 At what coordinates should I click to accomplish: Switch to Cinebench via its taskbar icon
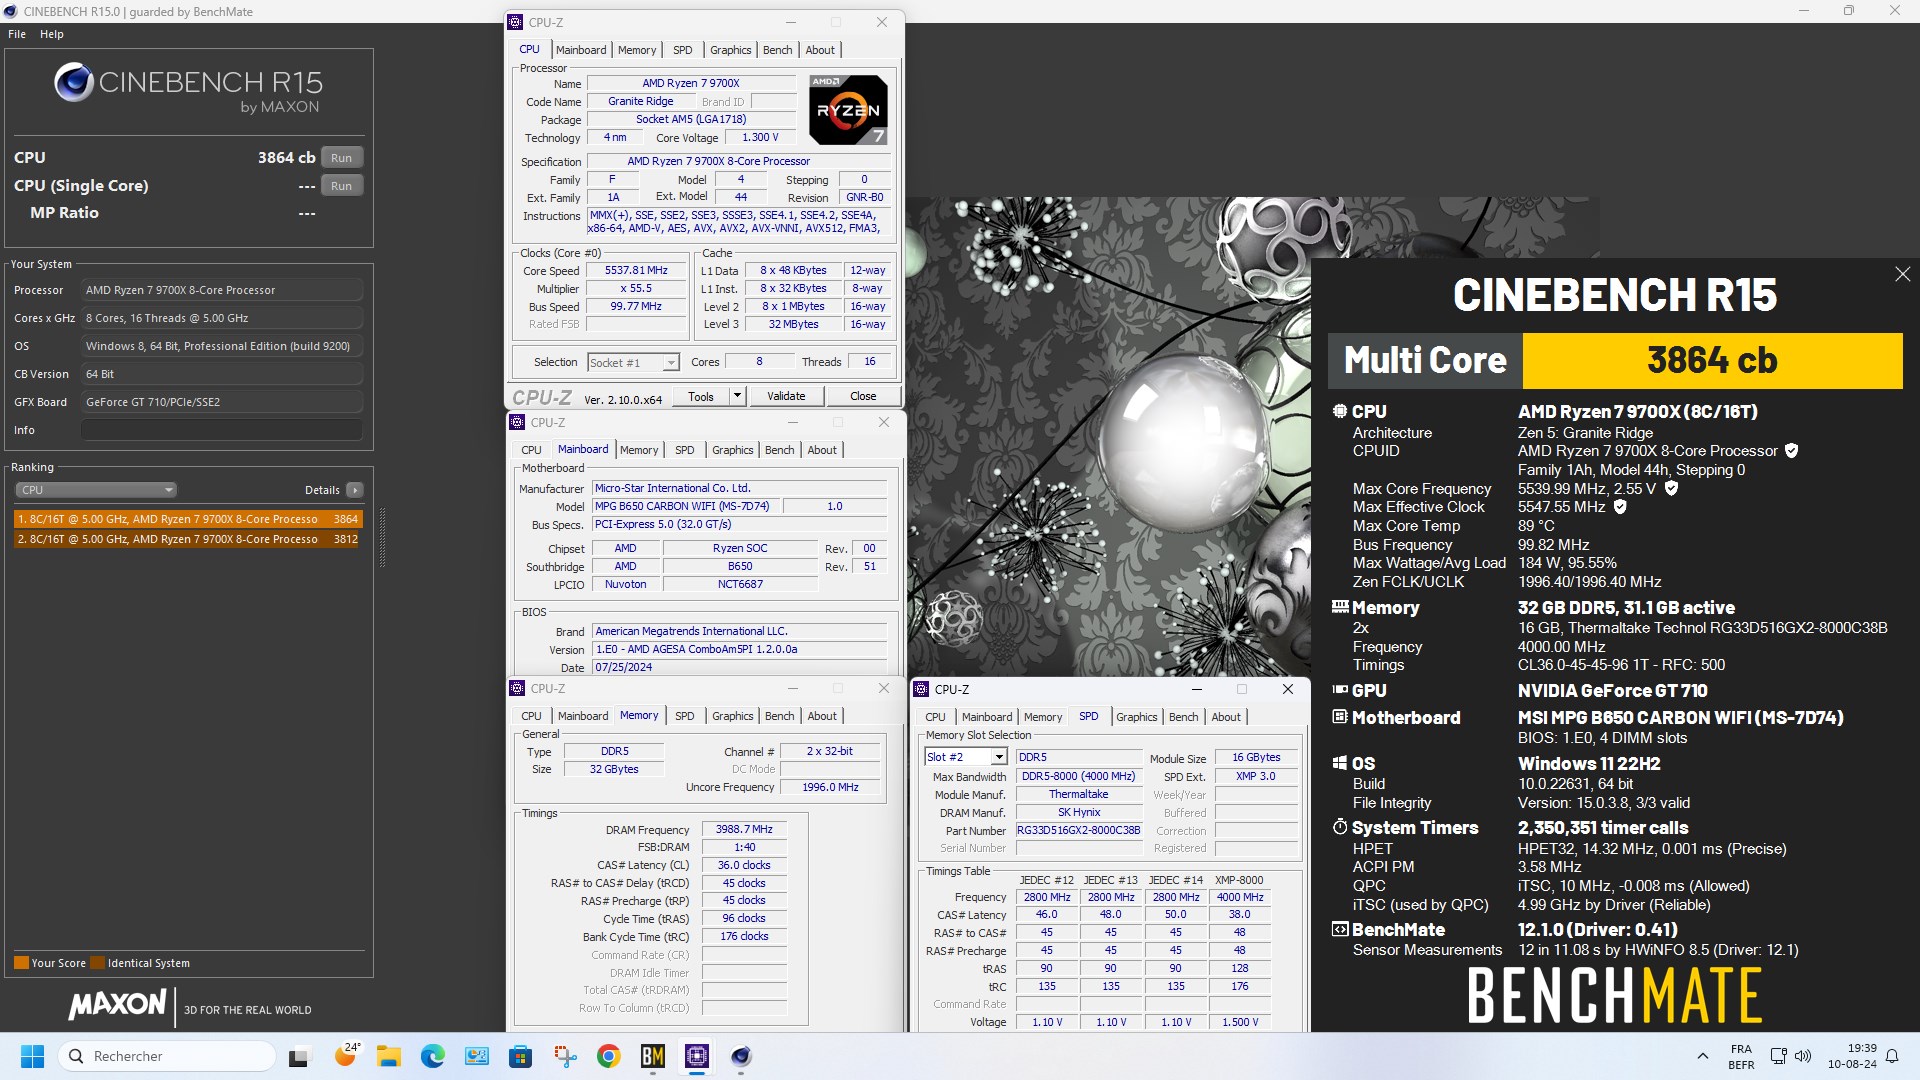(x=740, y=1056)
